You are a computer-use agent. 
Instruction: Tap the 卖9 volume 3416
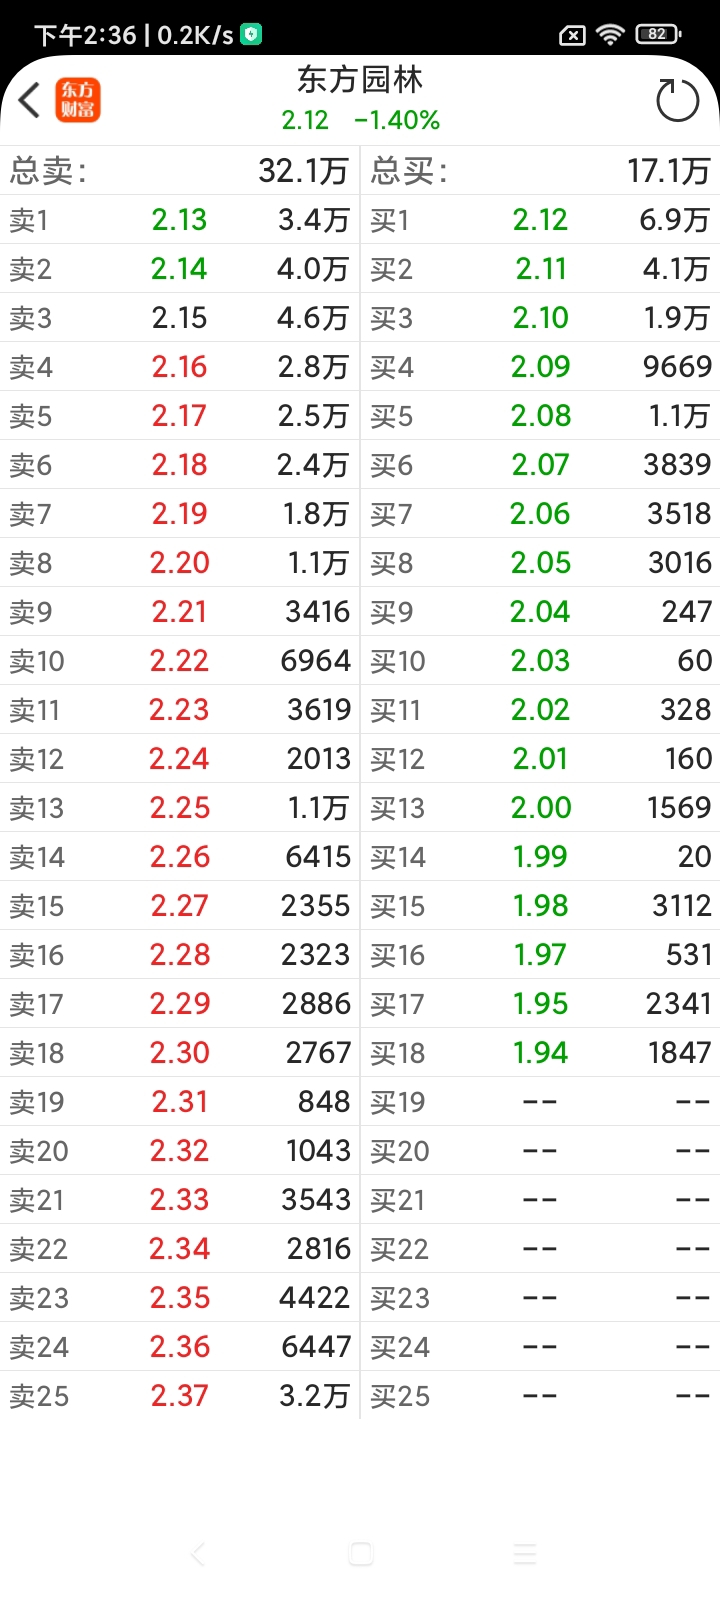click(x=318, y=612)
